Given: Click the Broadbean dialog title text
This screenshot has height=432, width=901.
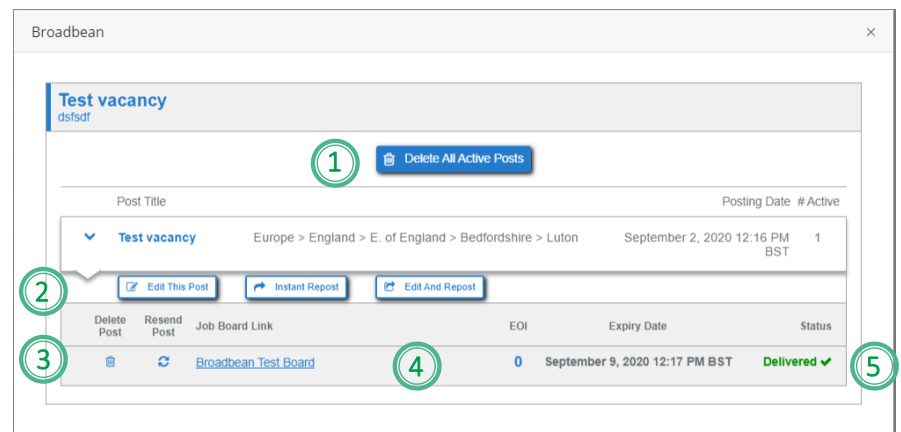Looking at the screenshot, I should coord(68,32).
